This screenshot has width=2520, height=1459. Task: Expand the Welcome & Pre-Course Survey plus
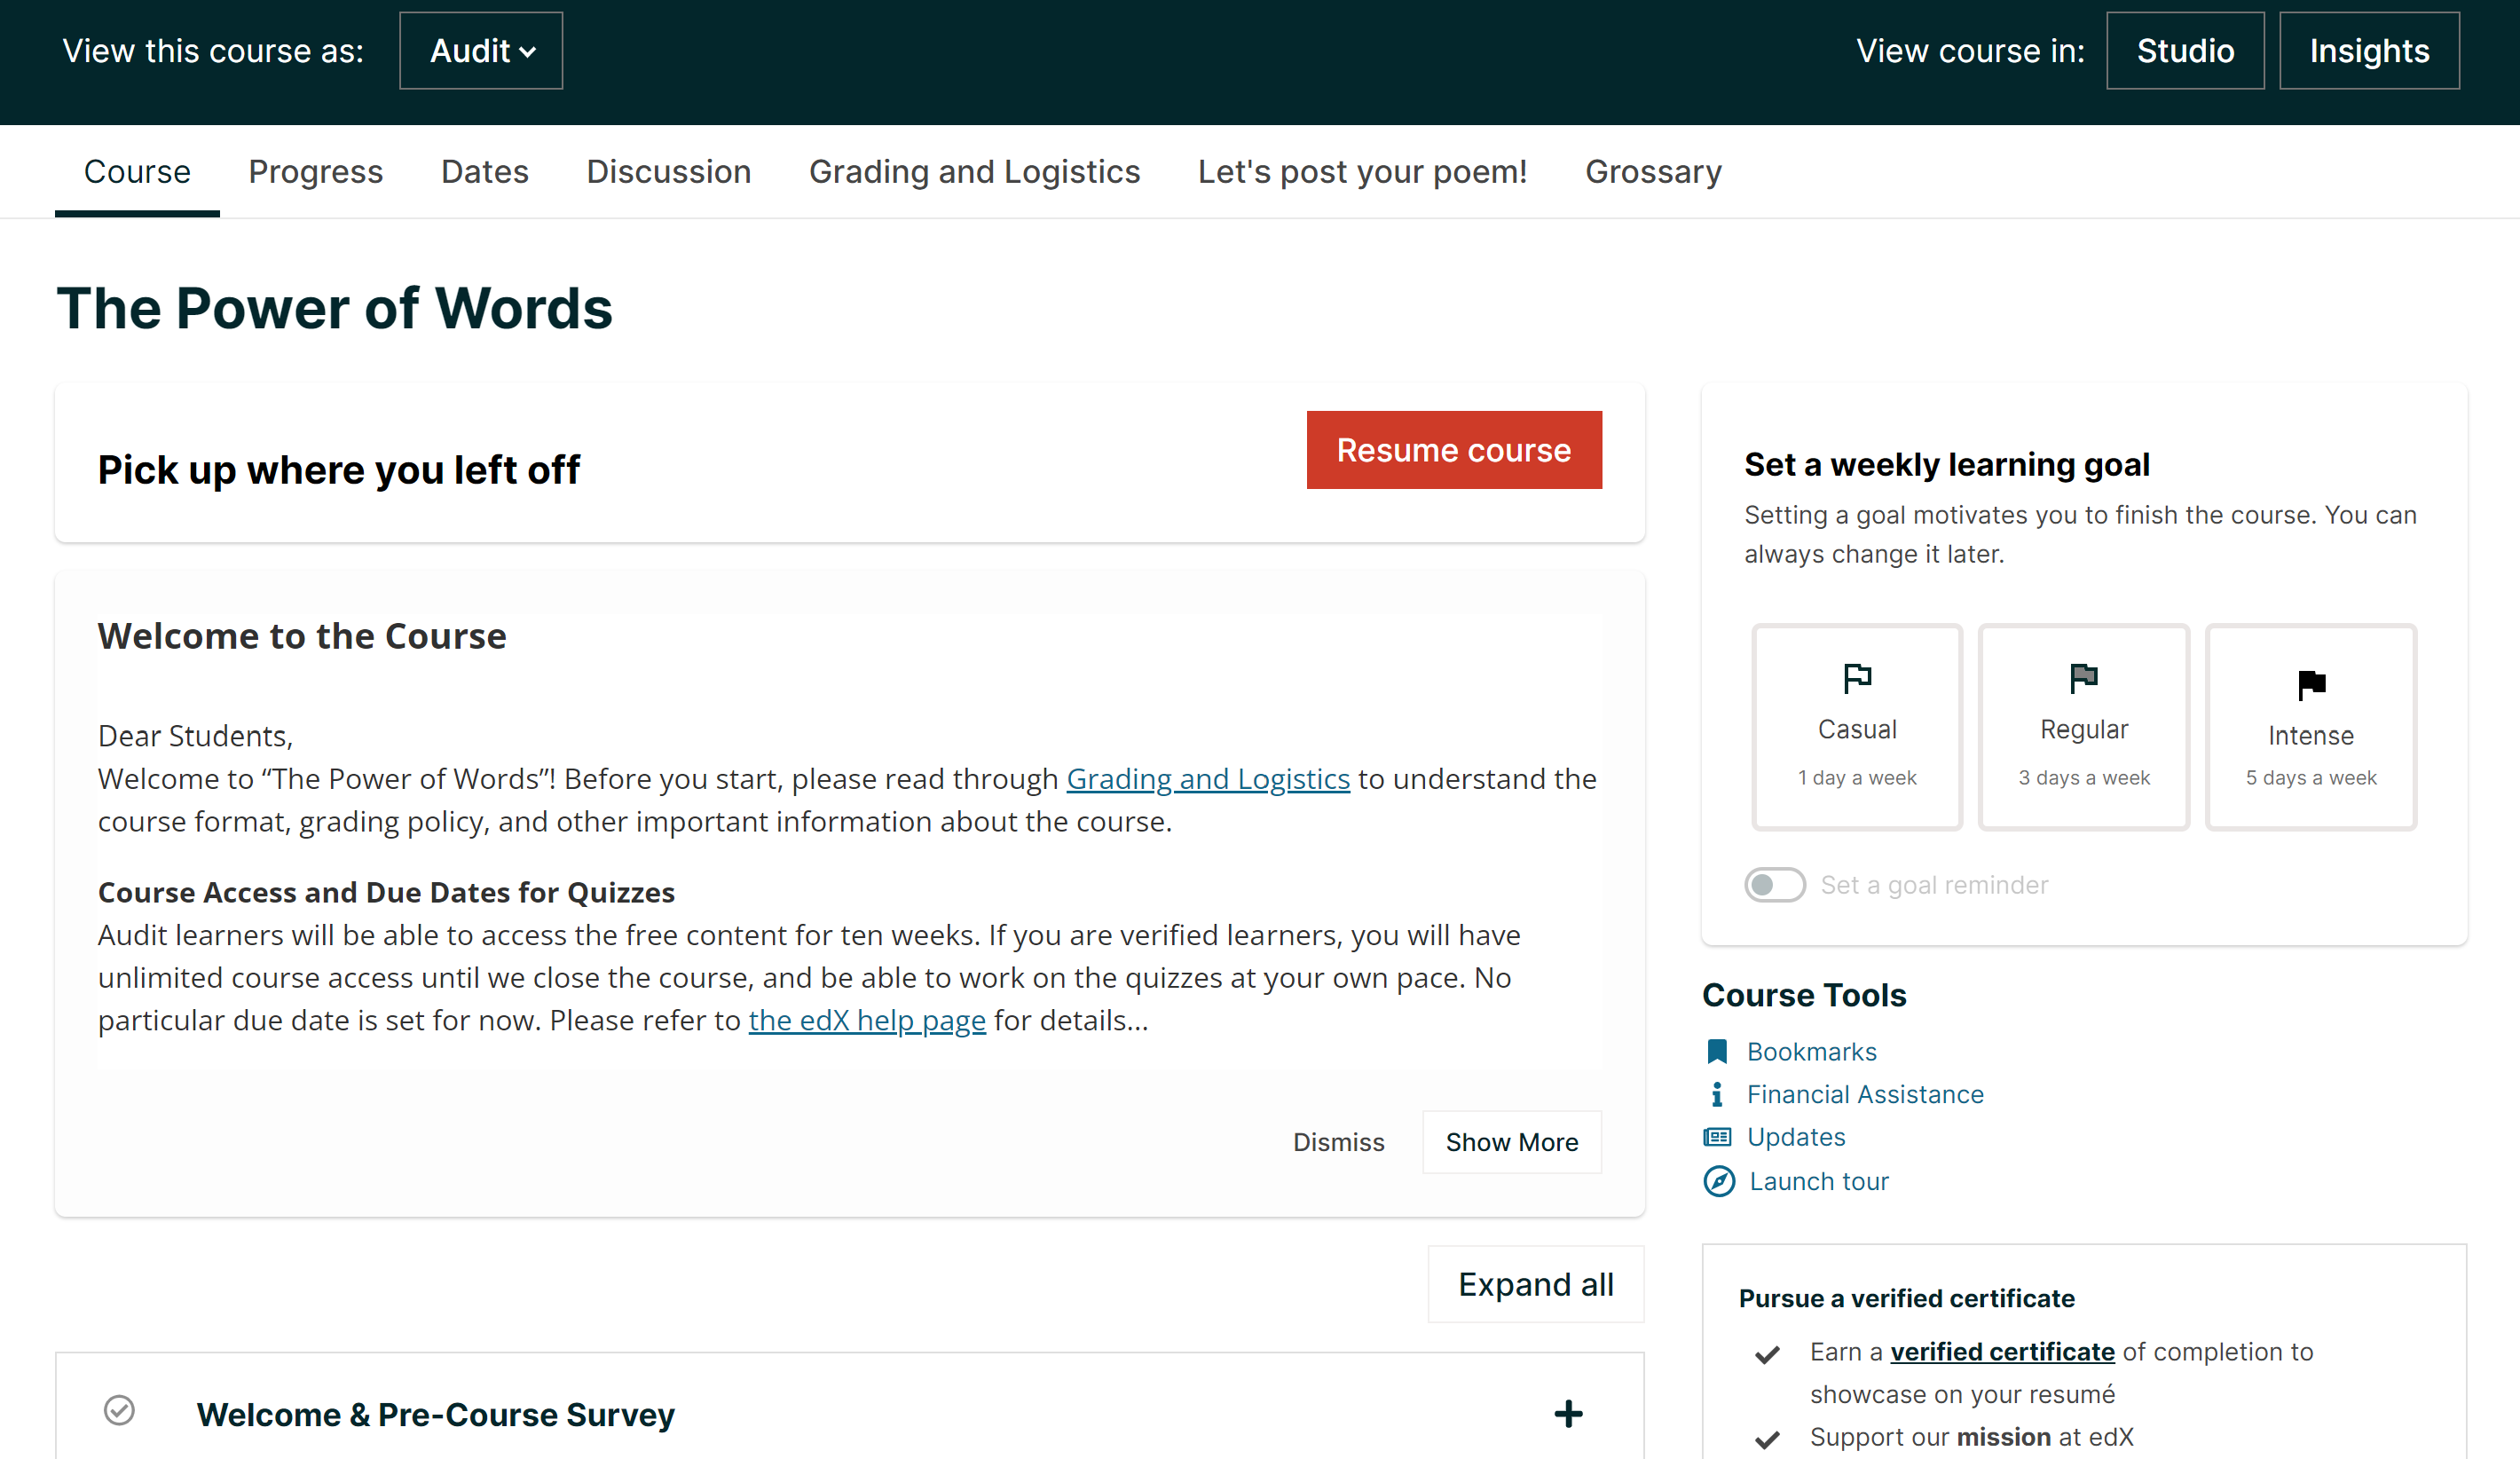tap(1567, 1414)
